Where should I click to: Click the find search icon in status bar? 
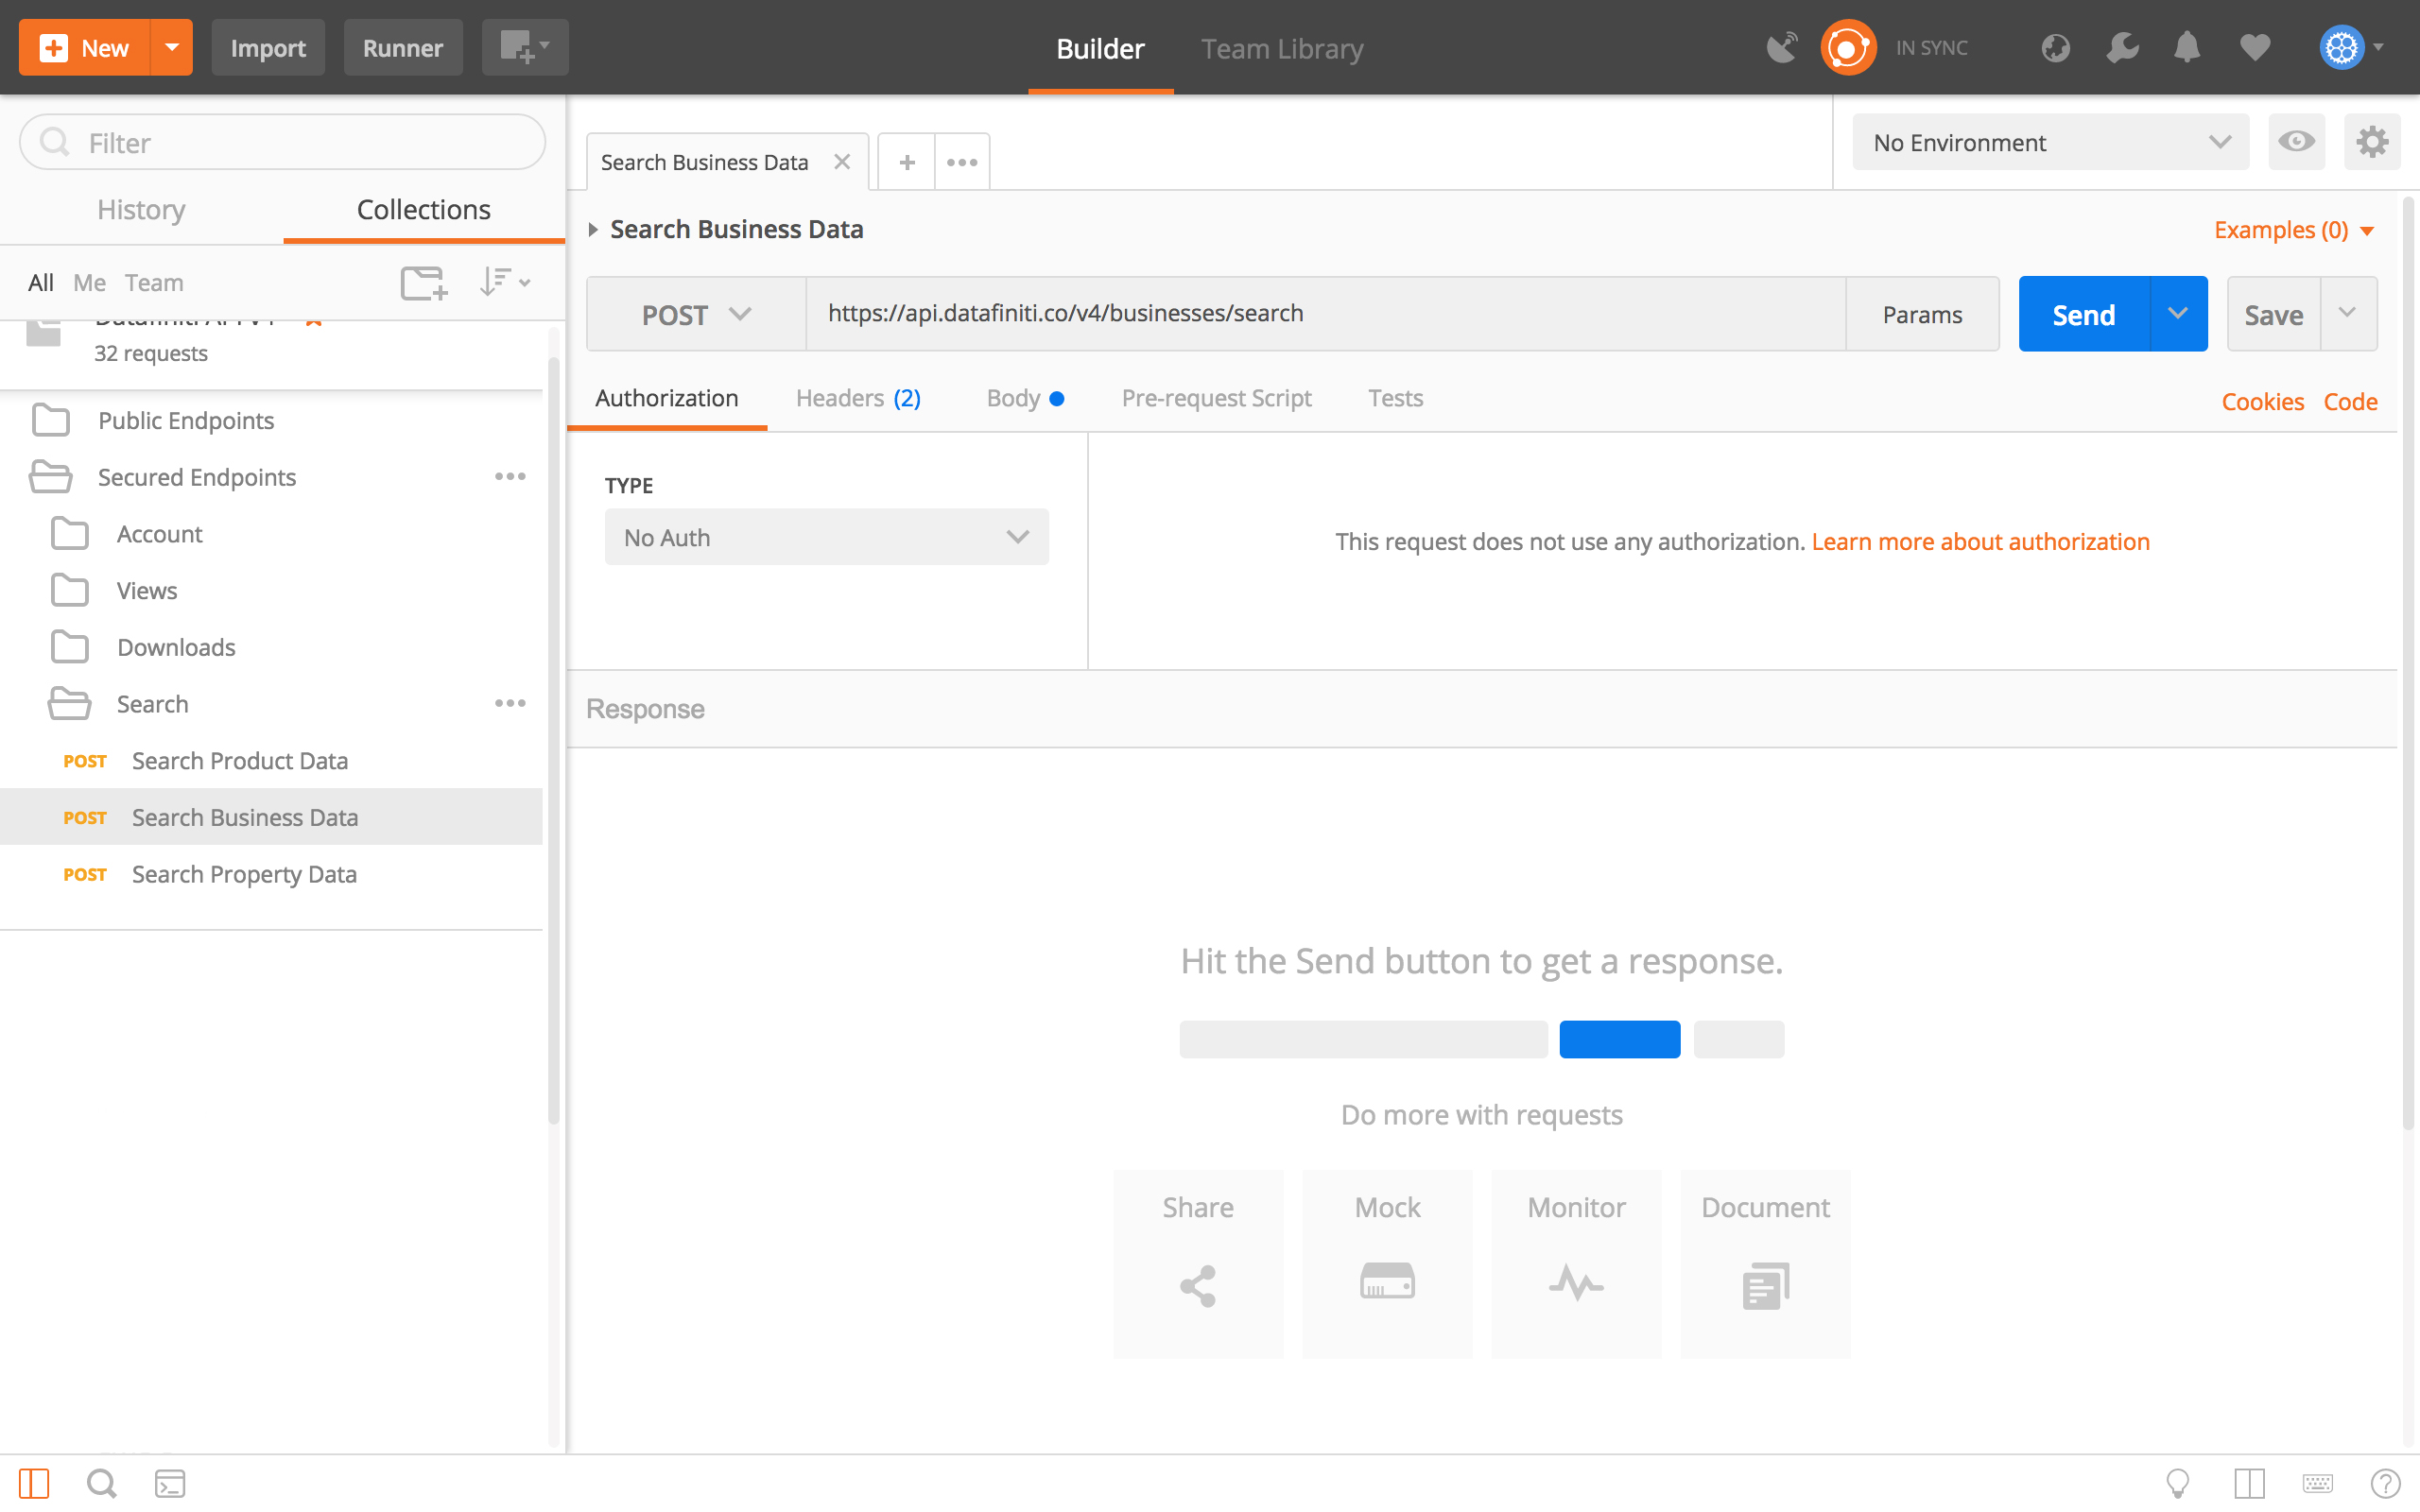[101, 1483]
